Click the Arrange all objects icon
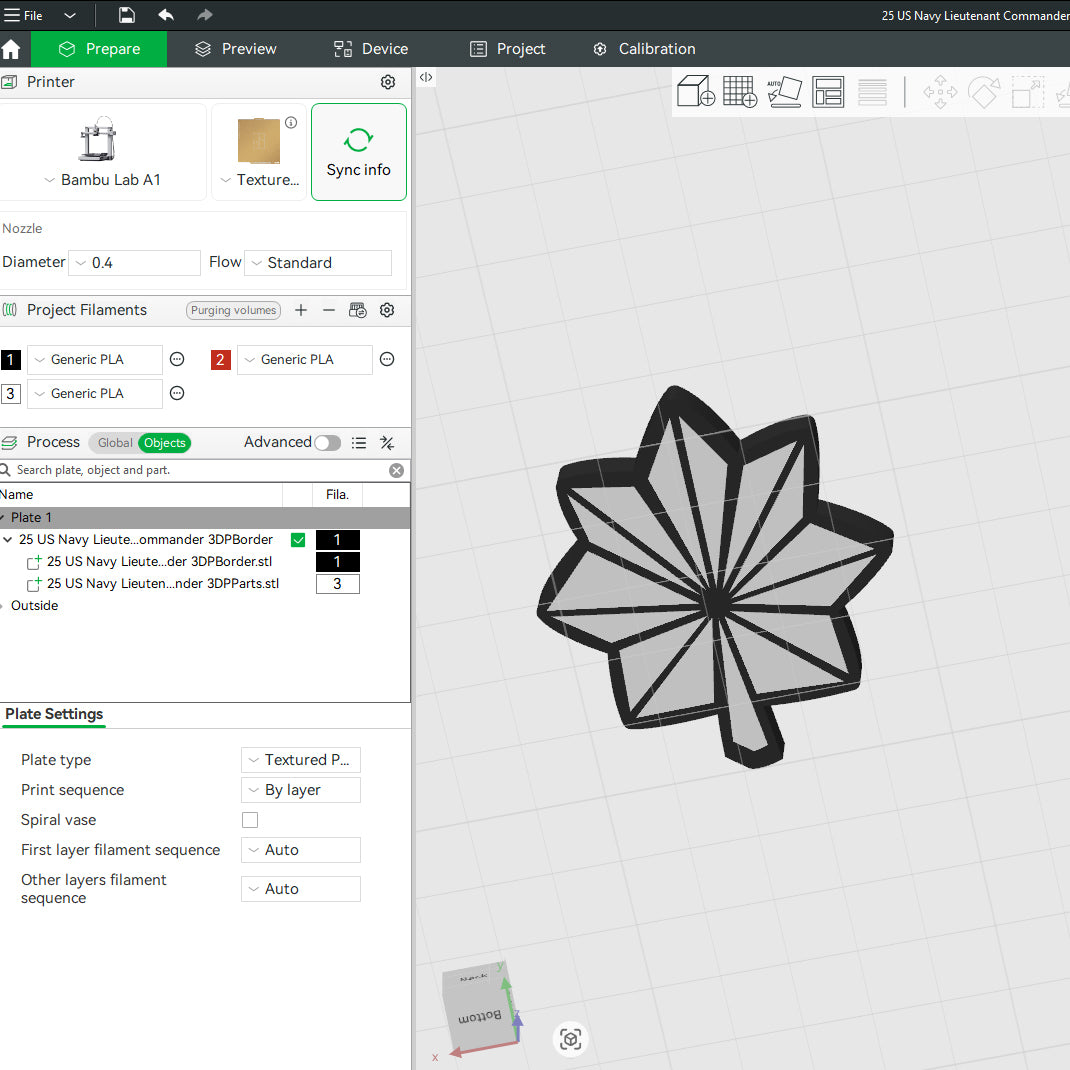Image resolution: width=1070 pixels, height=1070 pixels. pyautogui.click(x=828, y=91)
